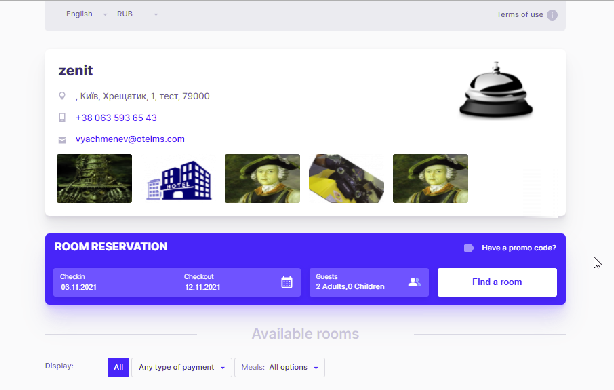Open the English language dropdown

pos(86,14)
